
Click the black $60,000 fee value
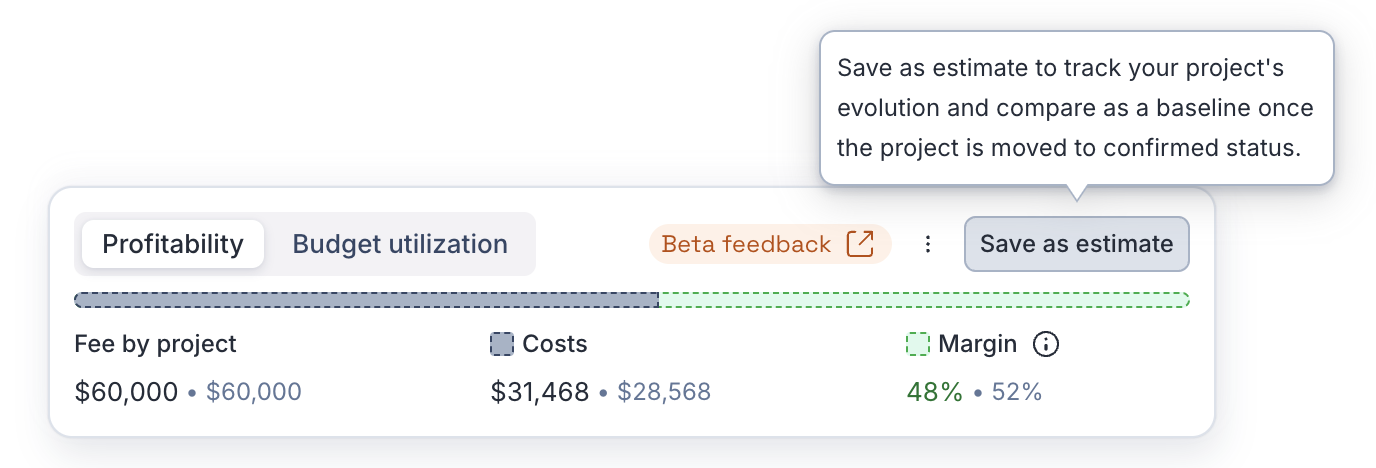[x=126, y=392]
